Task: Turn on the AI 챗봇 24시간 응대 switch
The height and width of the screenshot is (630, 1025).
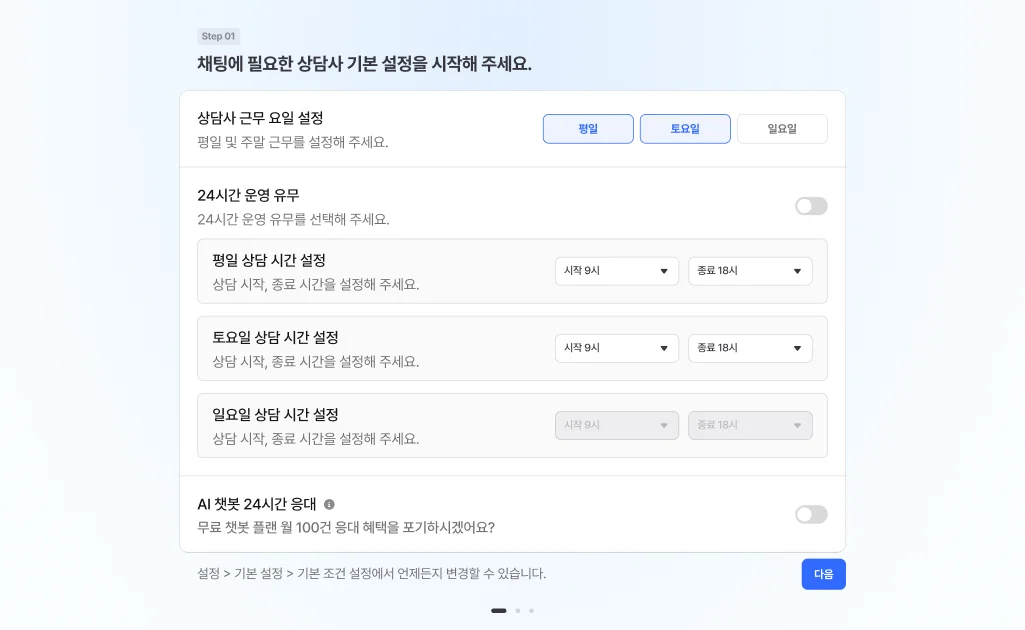Action: click(811, 513)
